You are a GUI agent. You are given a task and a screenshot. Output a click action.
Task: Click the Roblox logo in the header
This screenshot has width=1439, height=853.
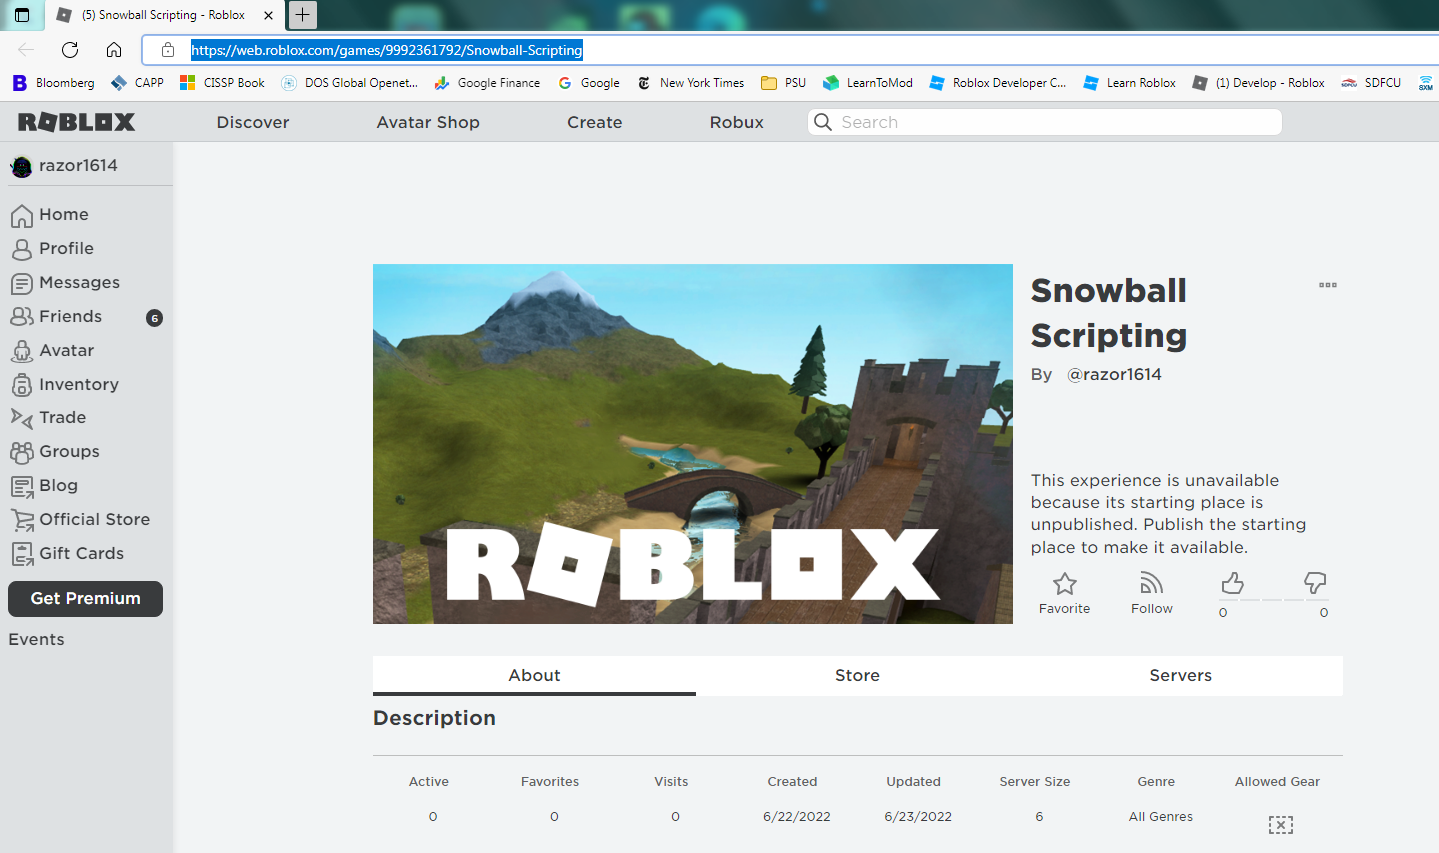(x=77, y=122)
